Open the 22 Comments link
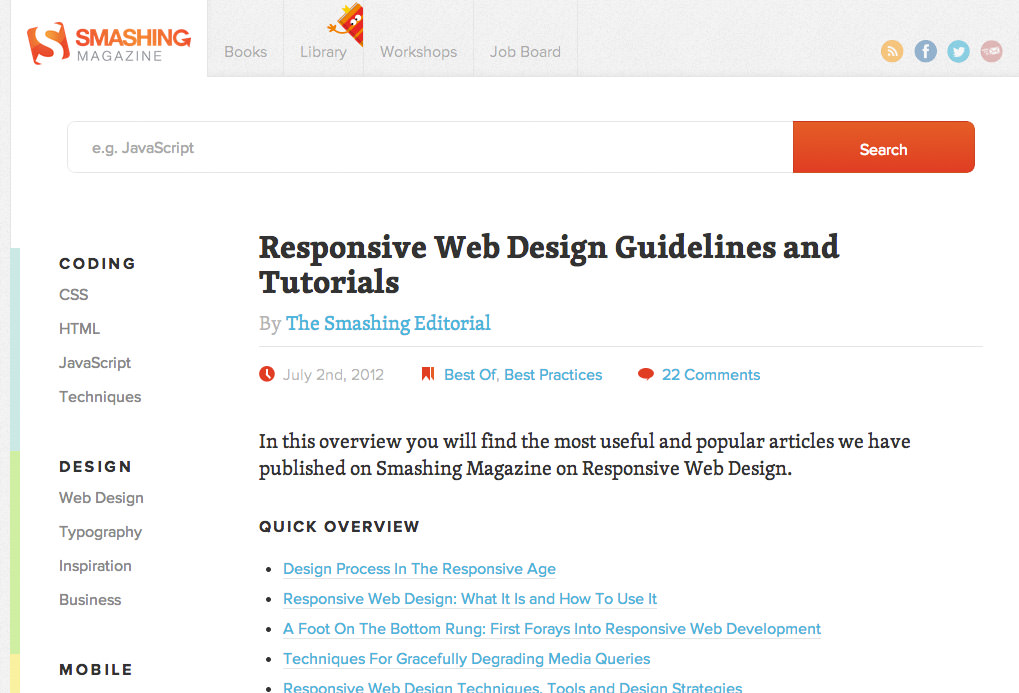 (710, 375)
